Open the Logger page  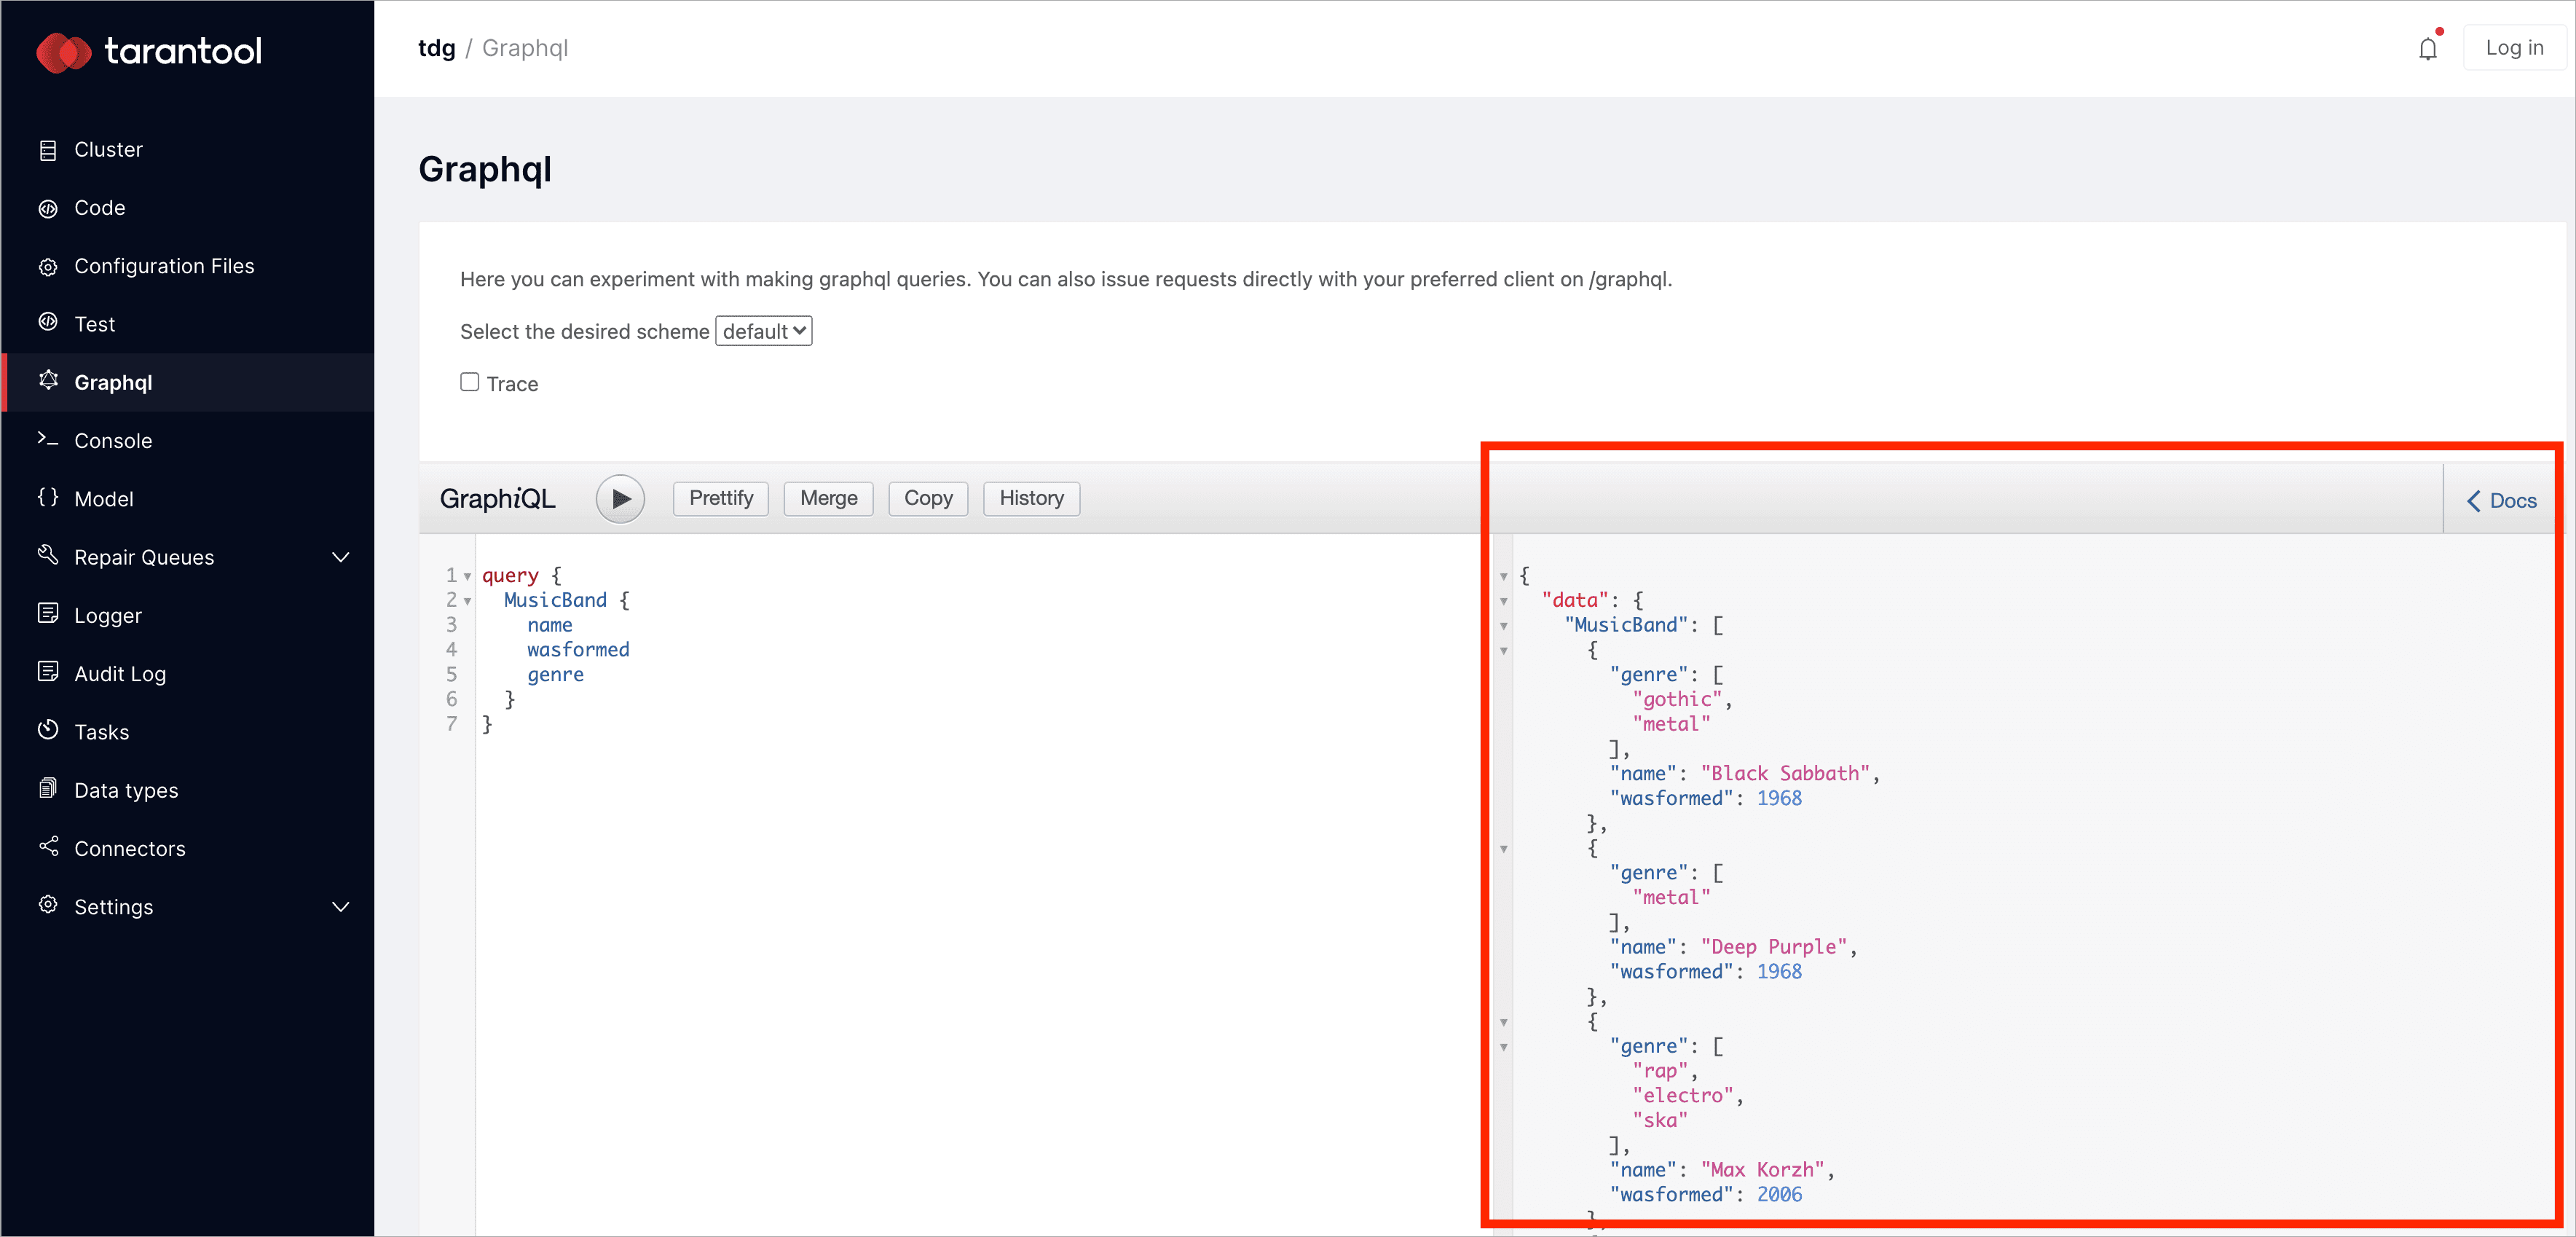click(x=187, y=616)
